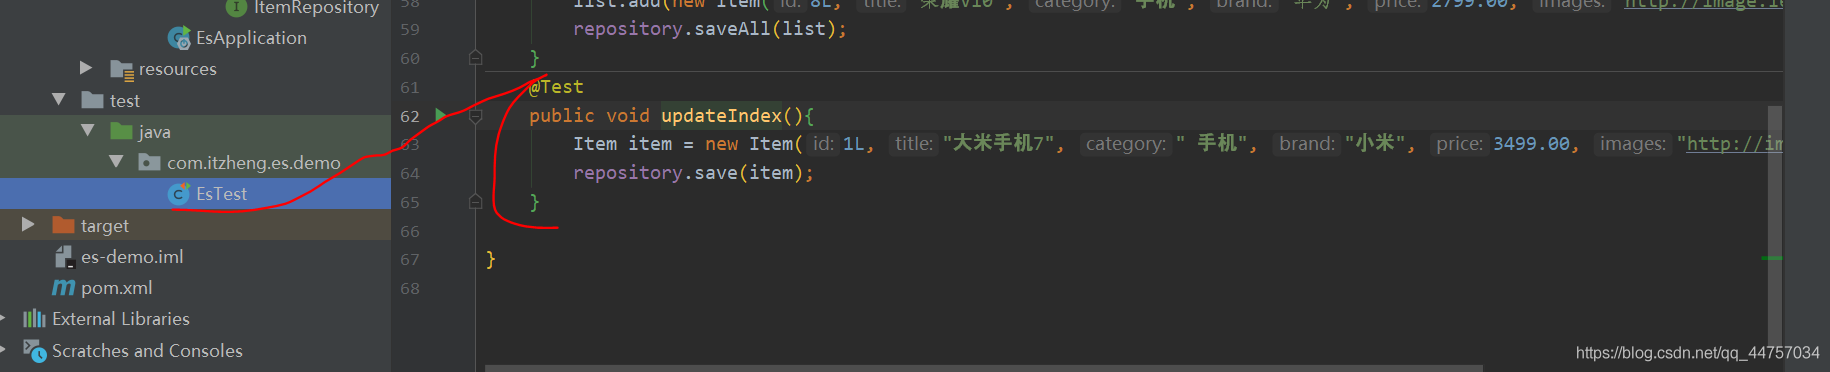Expand the resources folder
The height and width of the screenshot is (372, 1830).
click(86, 68)
